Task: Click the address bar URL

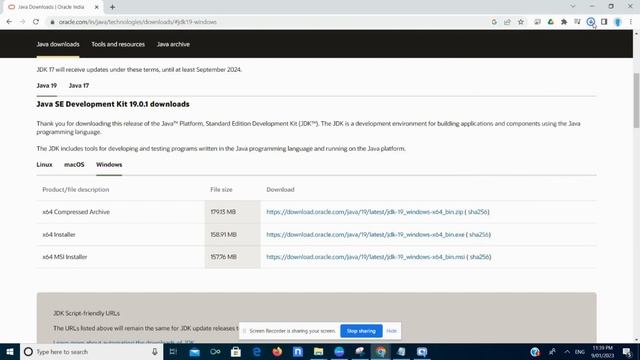Action: click(x=138, y=22)
